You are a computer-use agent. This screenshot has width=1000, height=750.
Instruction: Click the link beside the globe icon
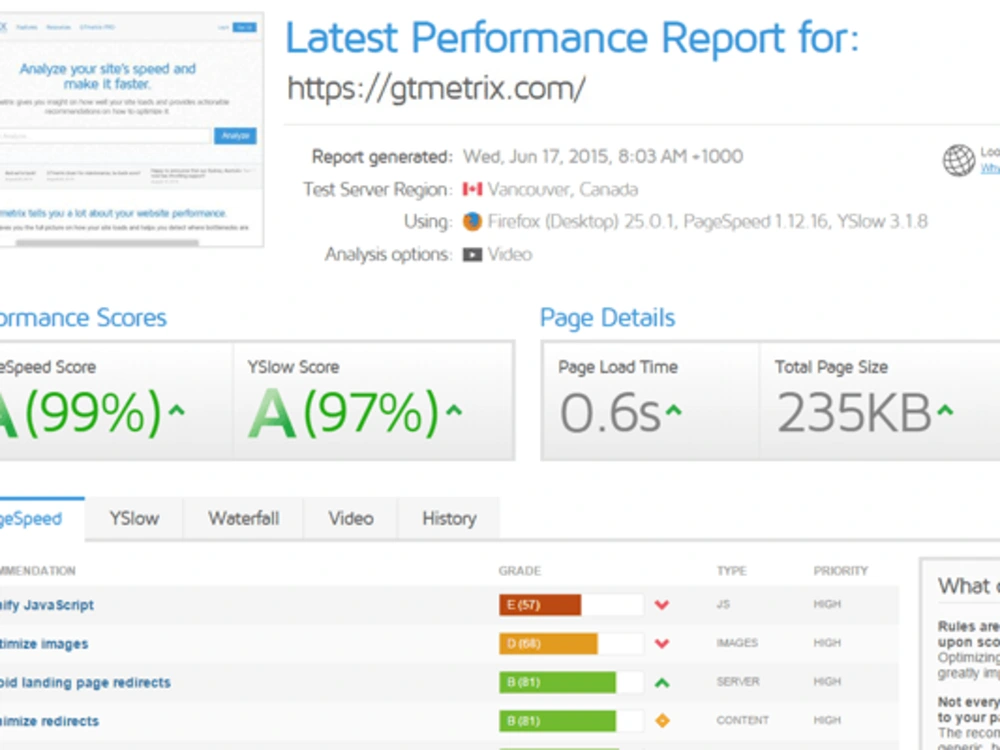tap(990, 168)
